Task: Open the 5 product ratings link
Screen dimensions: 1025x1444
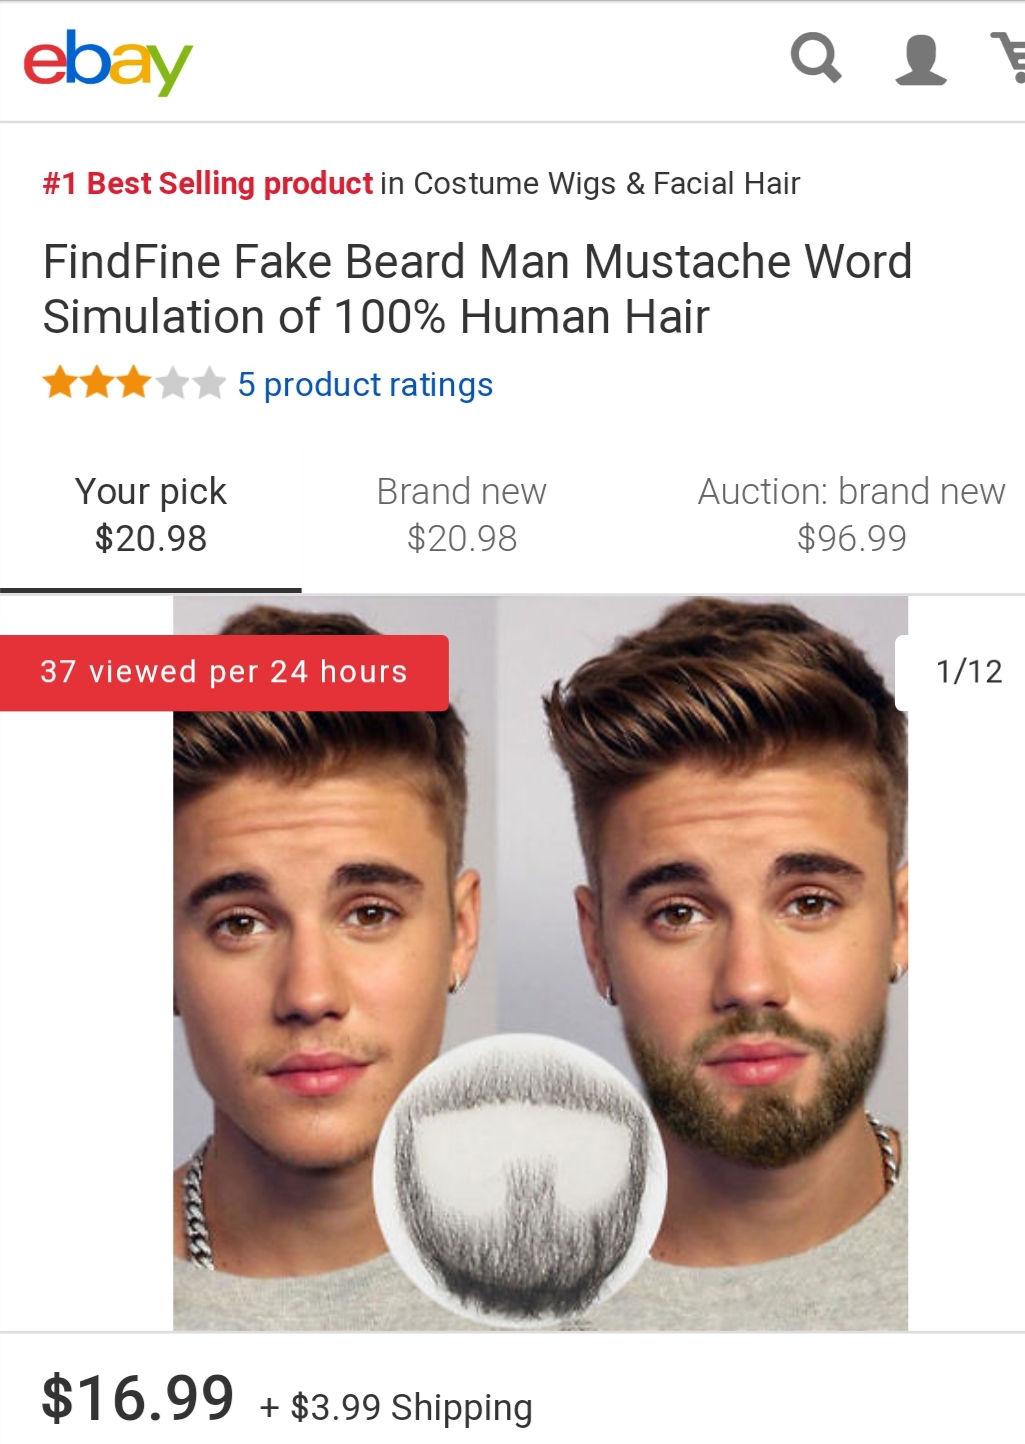Action: pyautogui.click(x=365, y=385)
